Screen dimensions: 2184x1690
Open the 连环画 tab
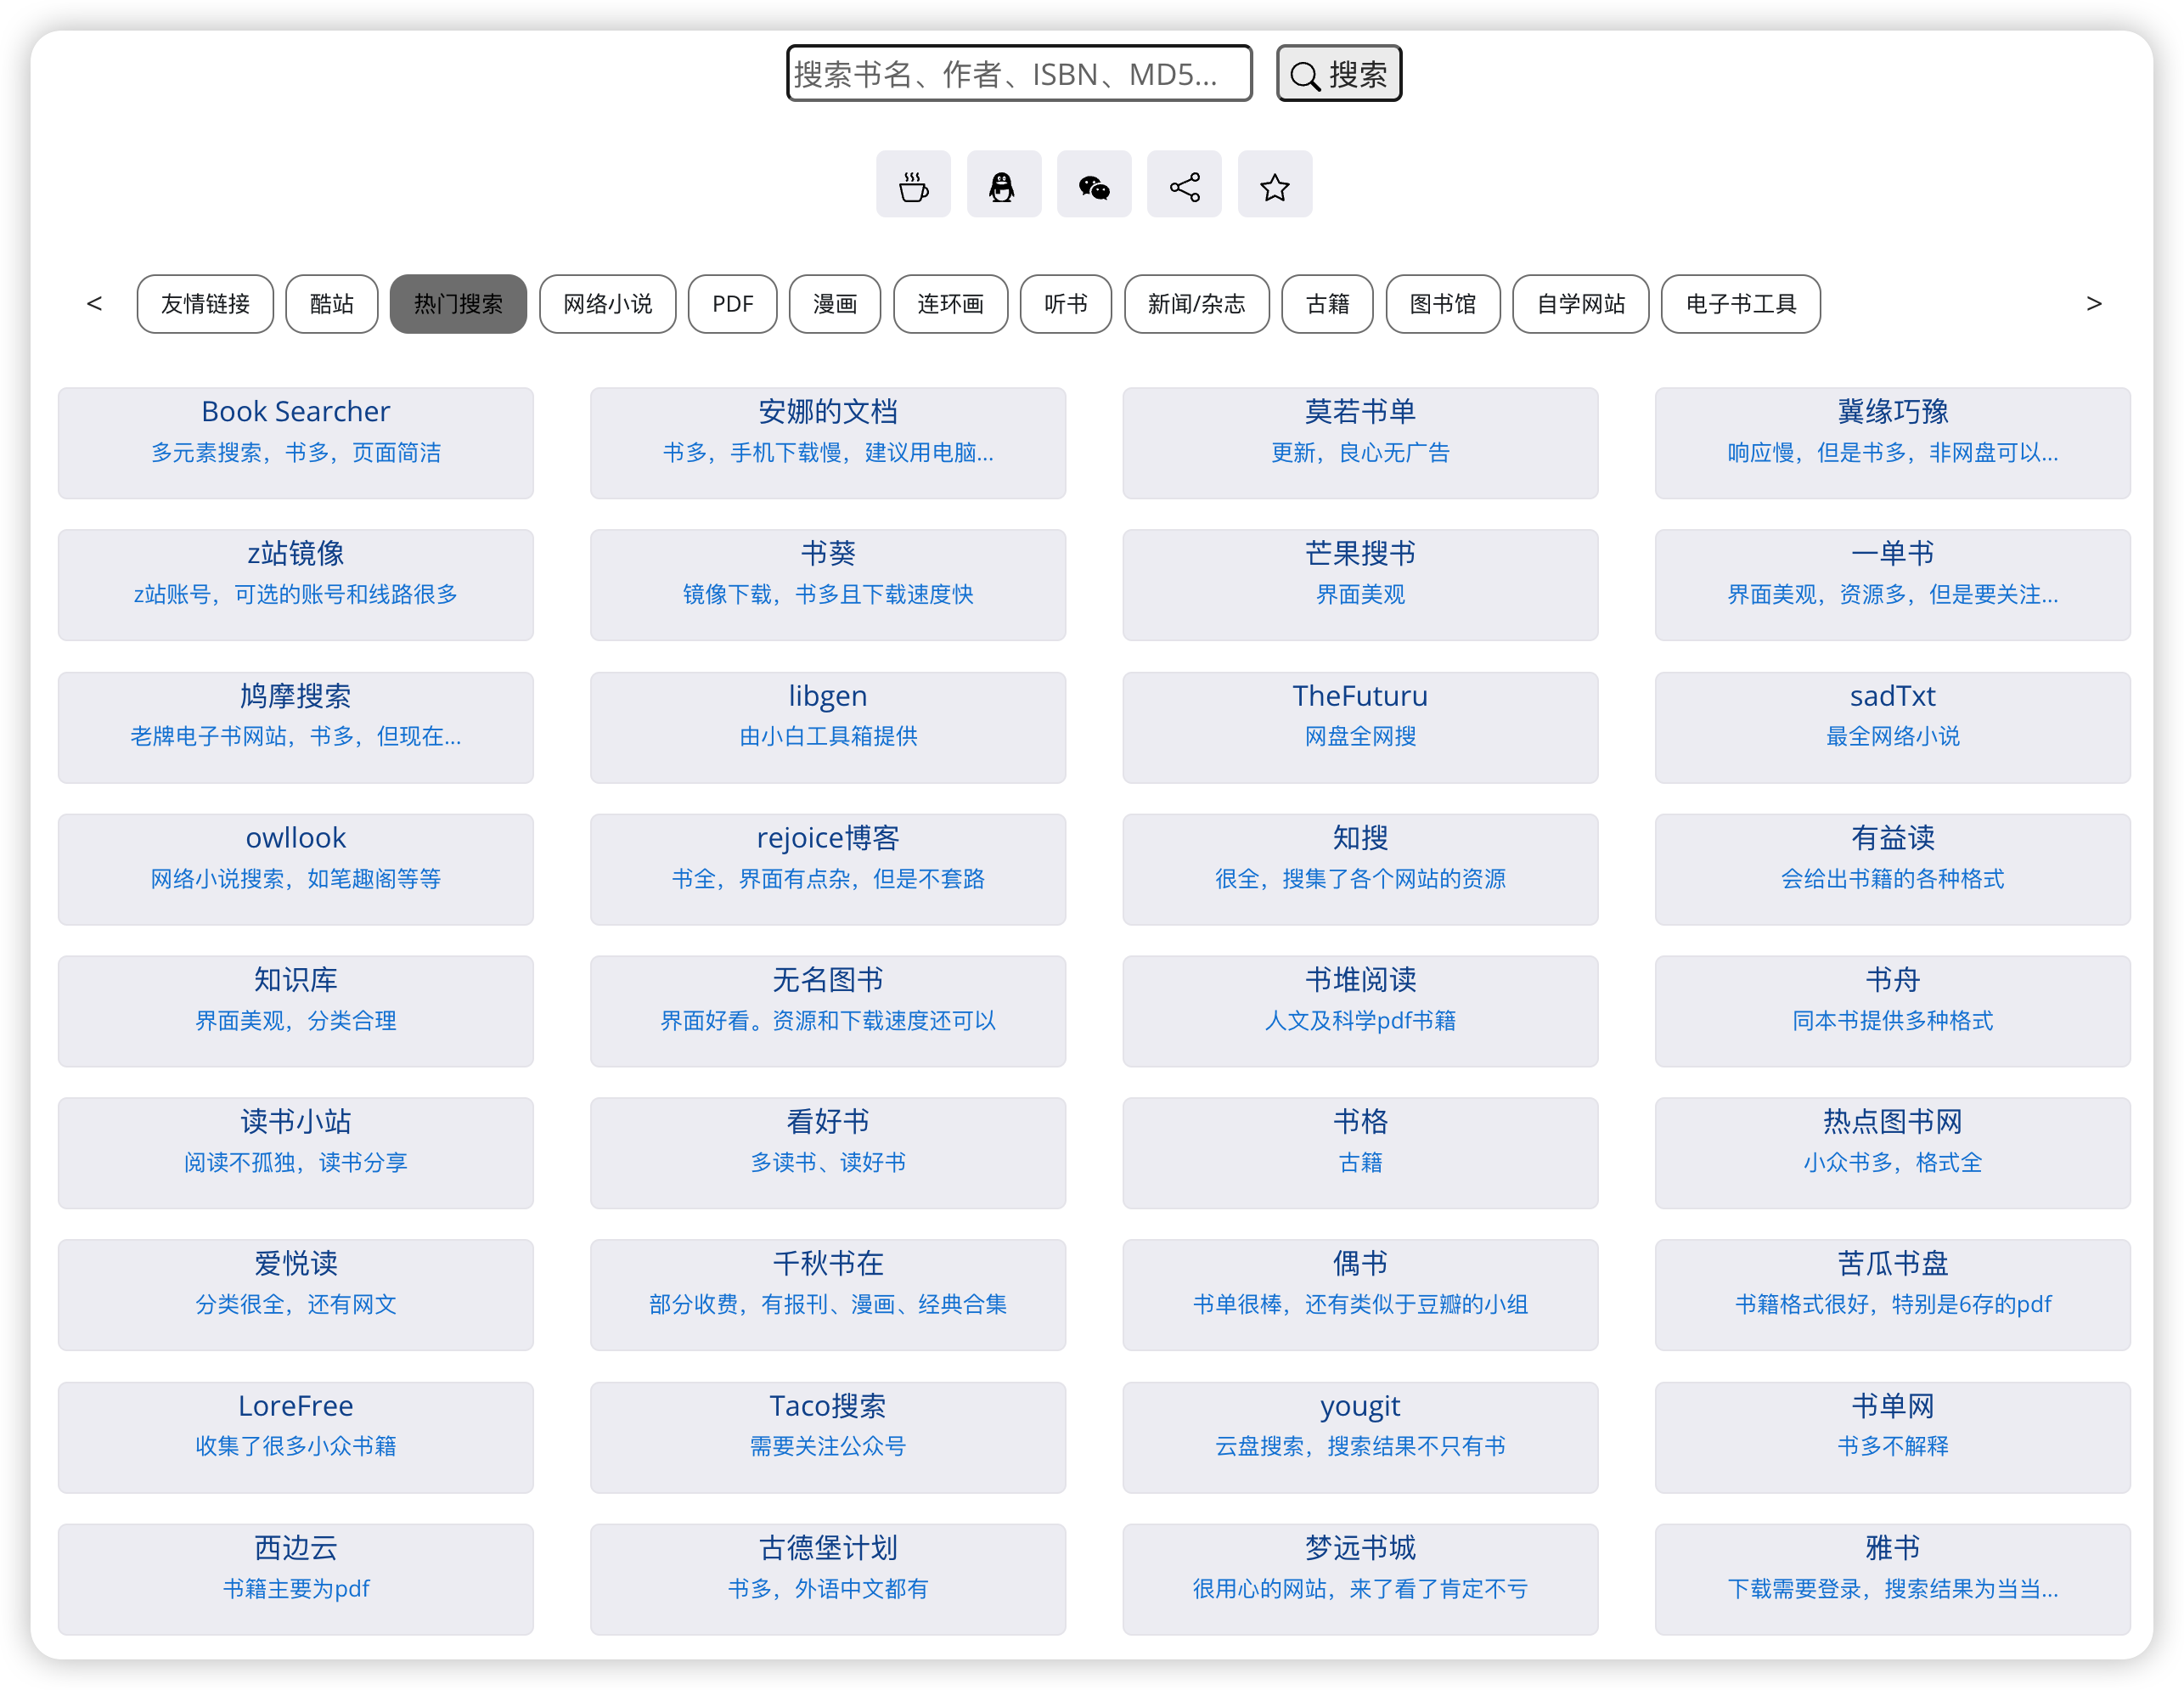(x=951, y=304)
